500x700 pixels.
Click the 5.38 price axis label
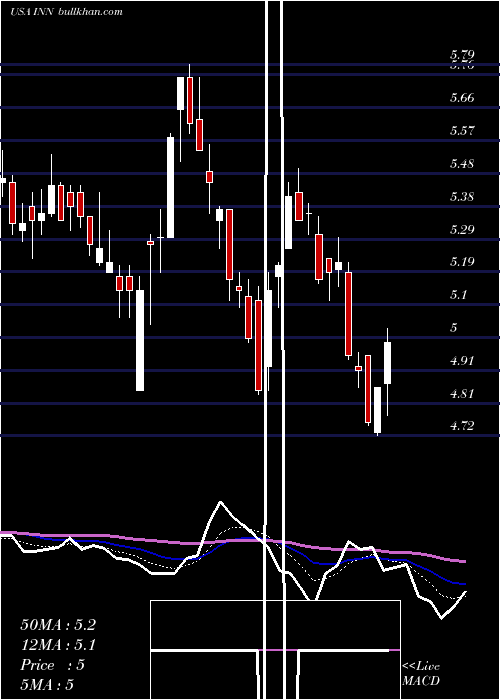click(462, 197)
